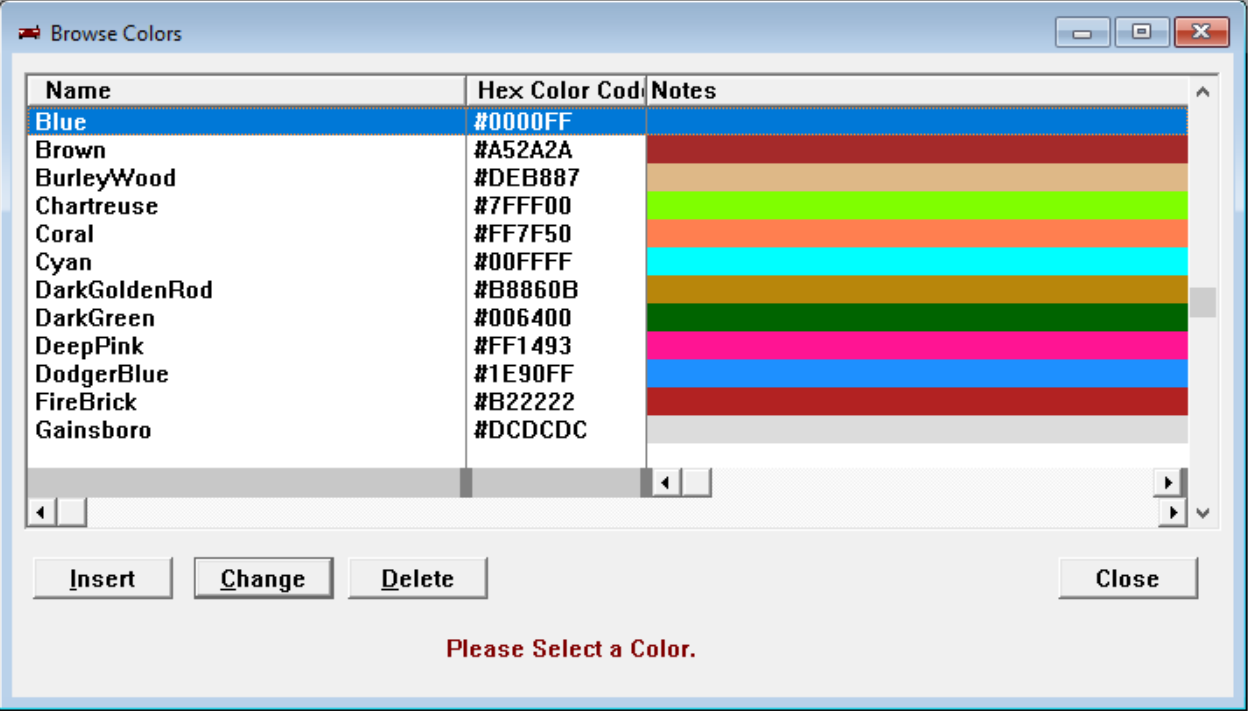Click hex code #DEB887

(526, 178)
